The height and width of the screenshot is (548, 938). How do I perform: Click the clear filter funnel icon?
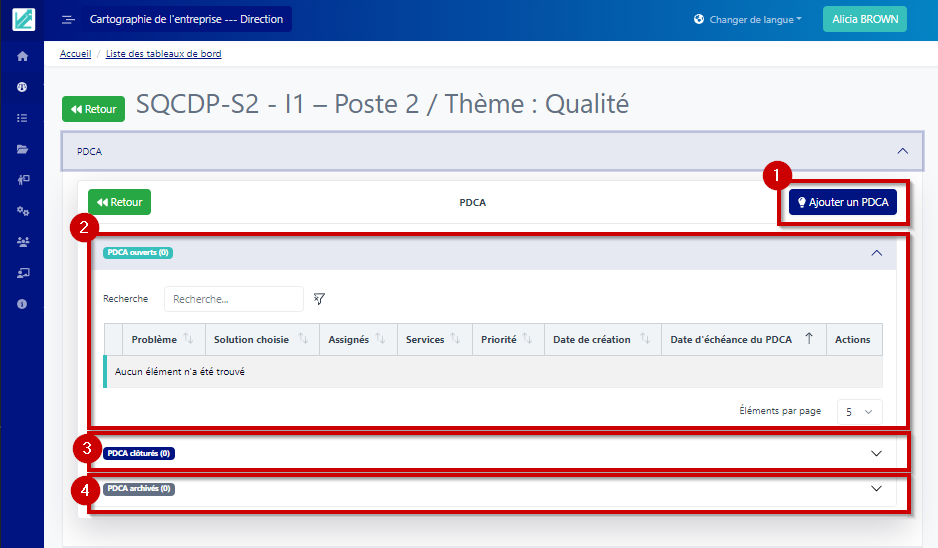[319, 299]
